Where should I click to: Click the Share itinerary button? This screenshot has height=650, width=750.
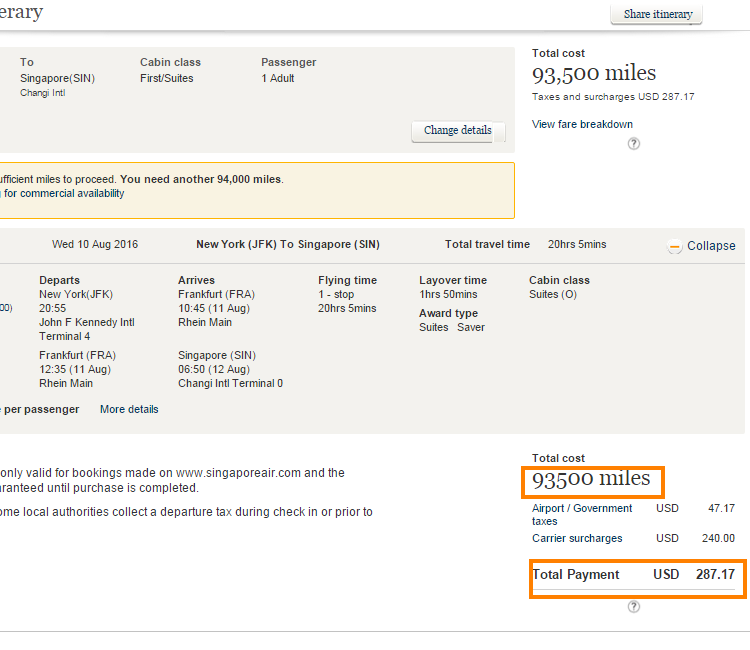pos(656,15)
